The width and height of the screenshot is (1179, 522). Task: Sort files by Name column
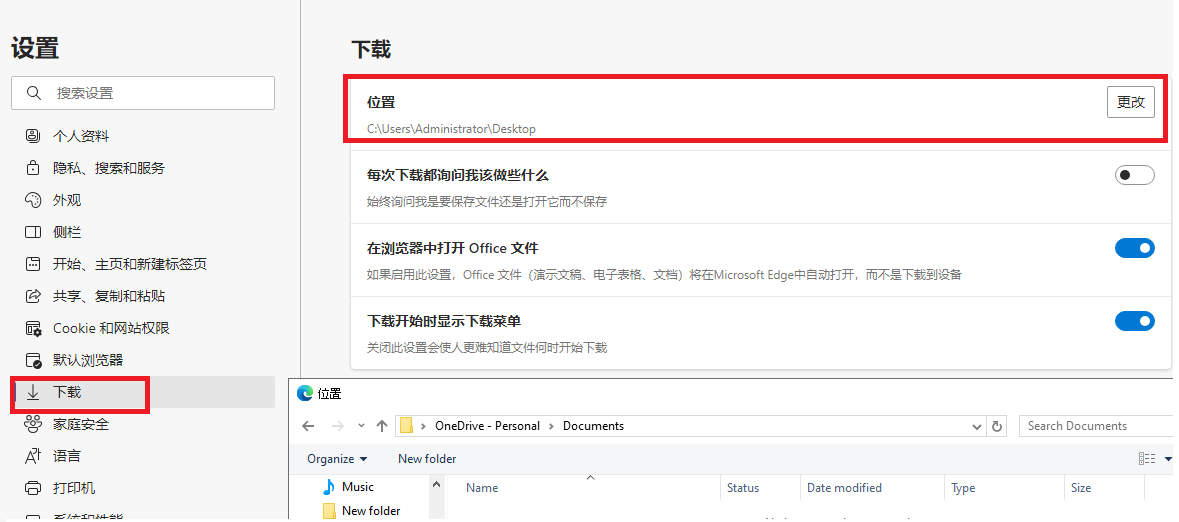pyautogui.click(x=482, y=488)
